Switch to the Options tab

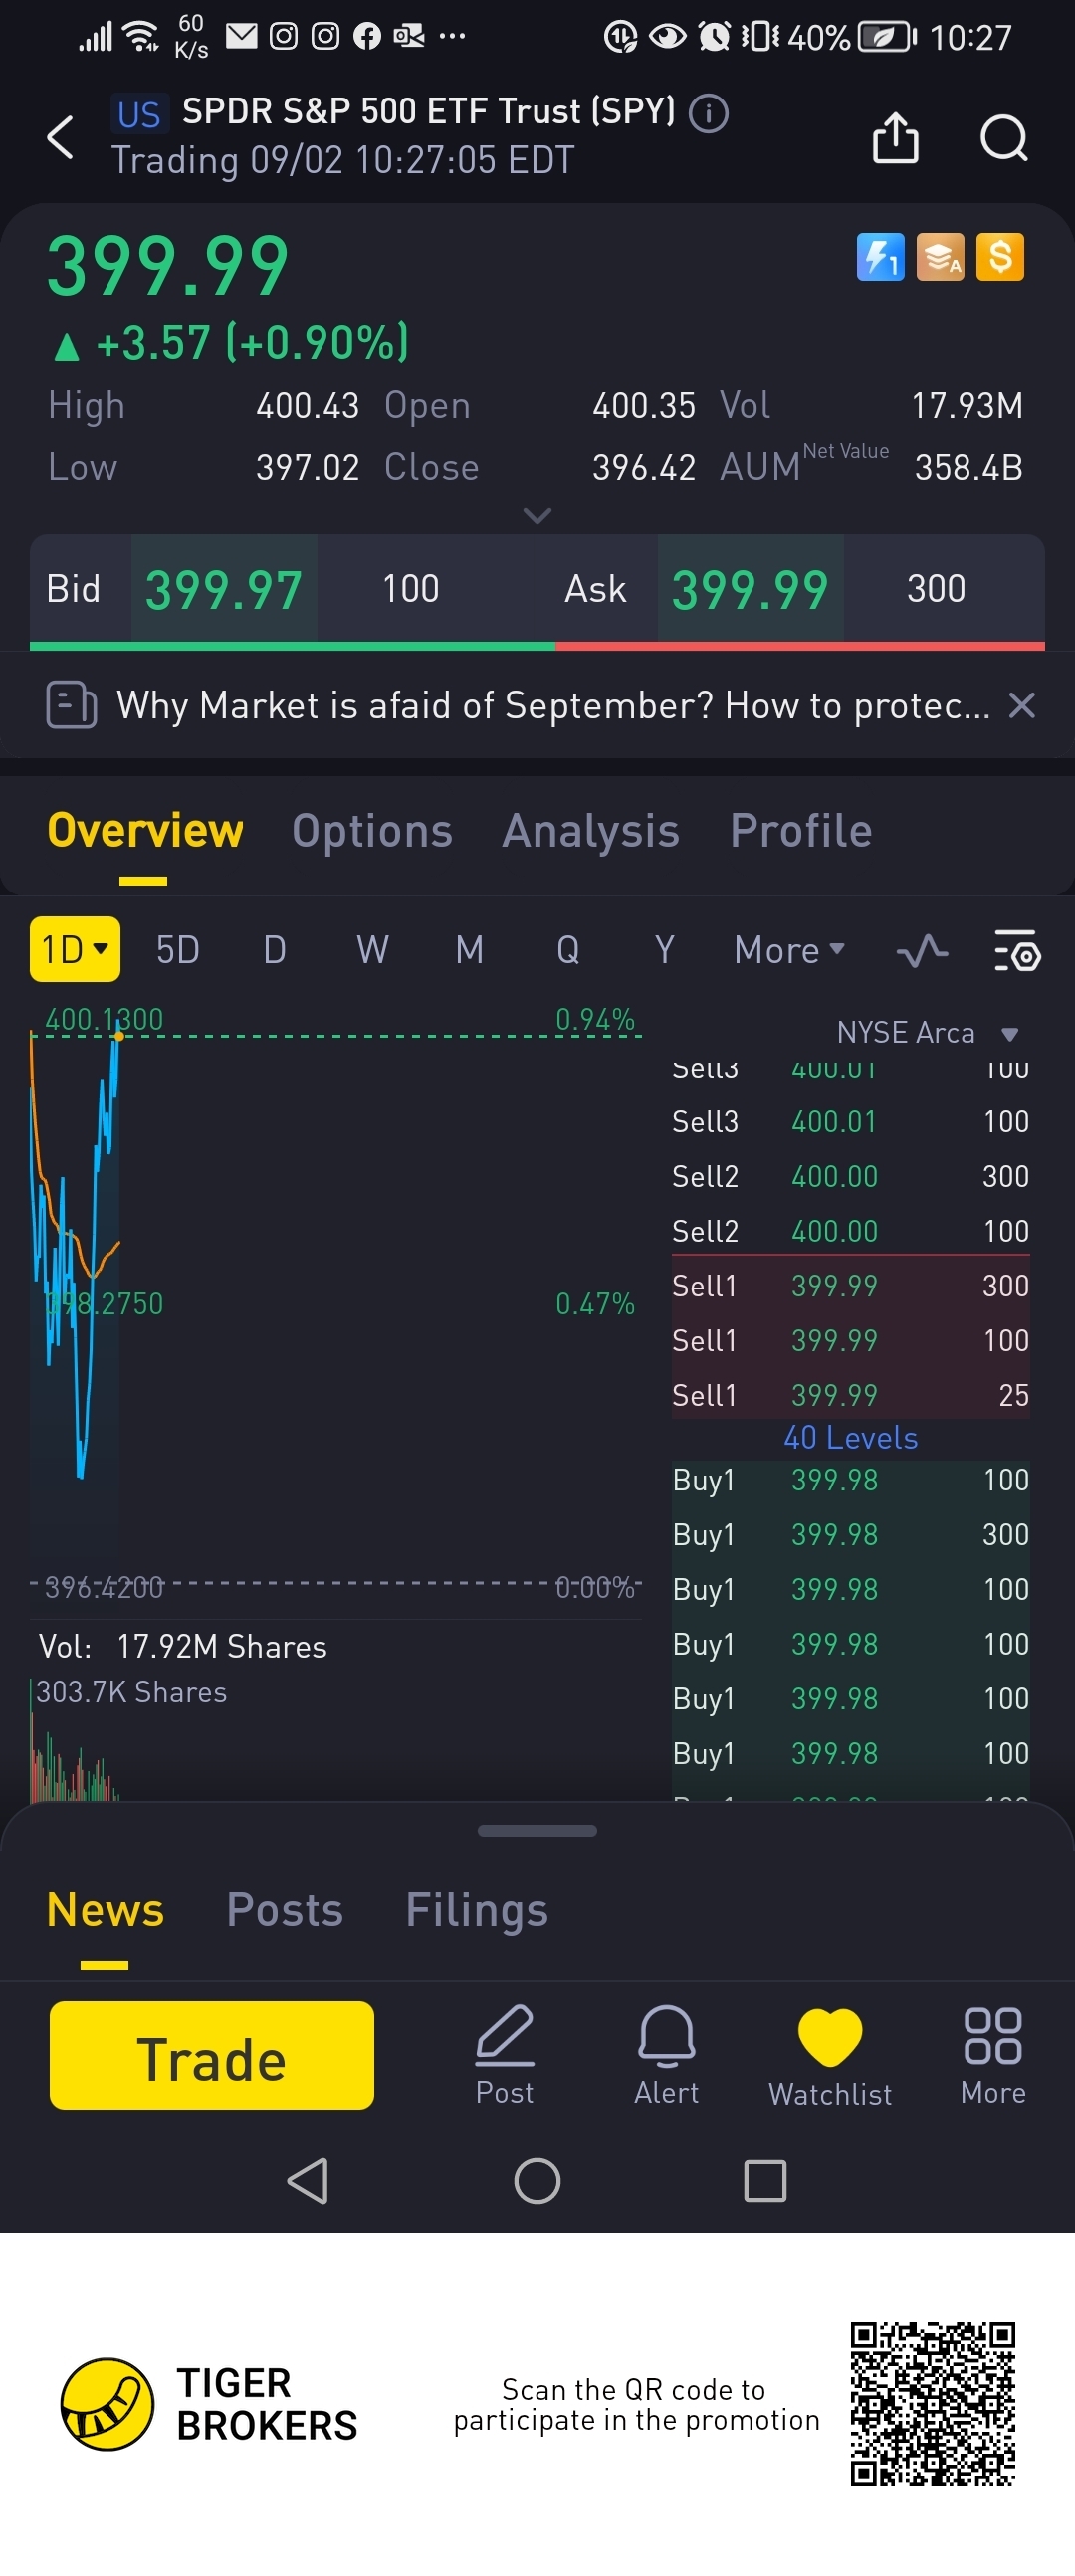click(x=372, y=831)
